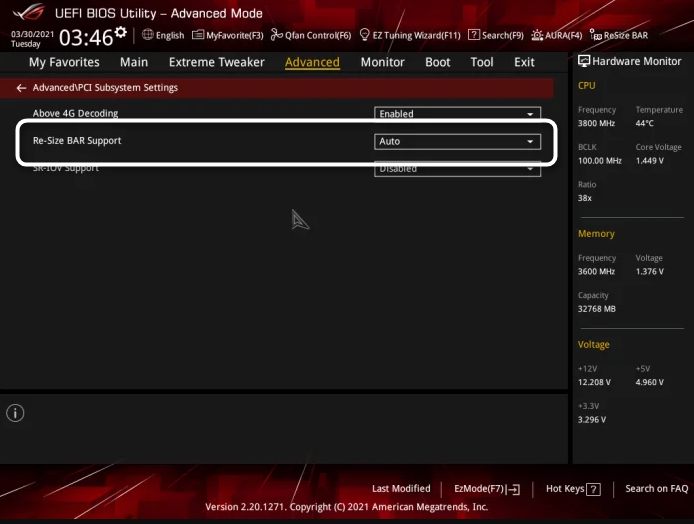
Task: Open AURA(F4) lighting icon
Action: (537, 35)
